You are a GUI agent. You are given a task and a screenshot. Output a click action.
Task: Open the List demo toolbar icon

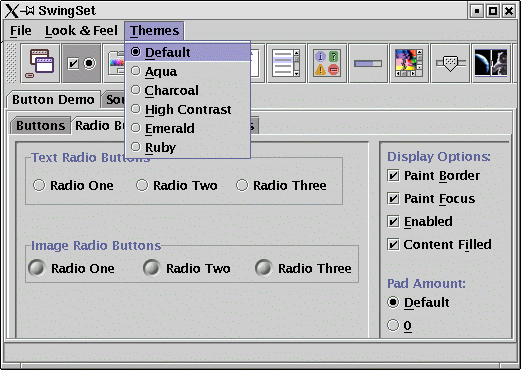(286, 63)
